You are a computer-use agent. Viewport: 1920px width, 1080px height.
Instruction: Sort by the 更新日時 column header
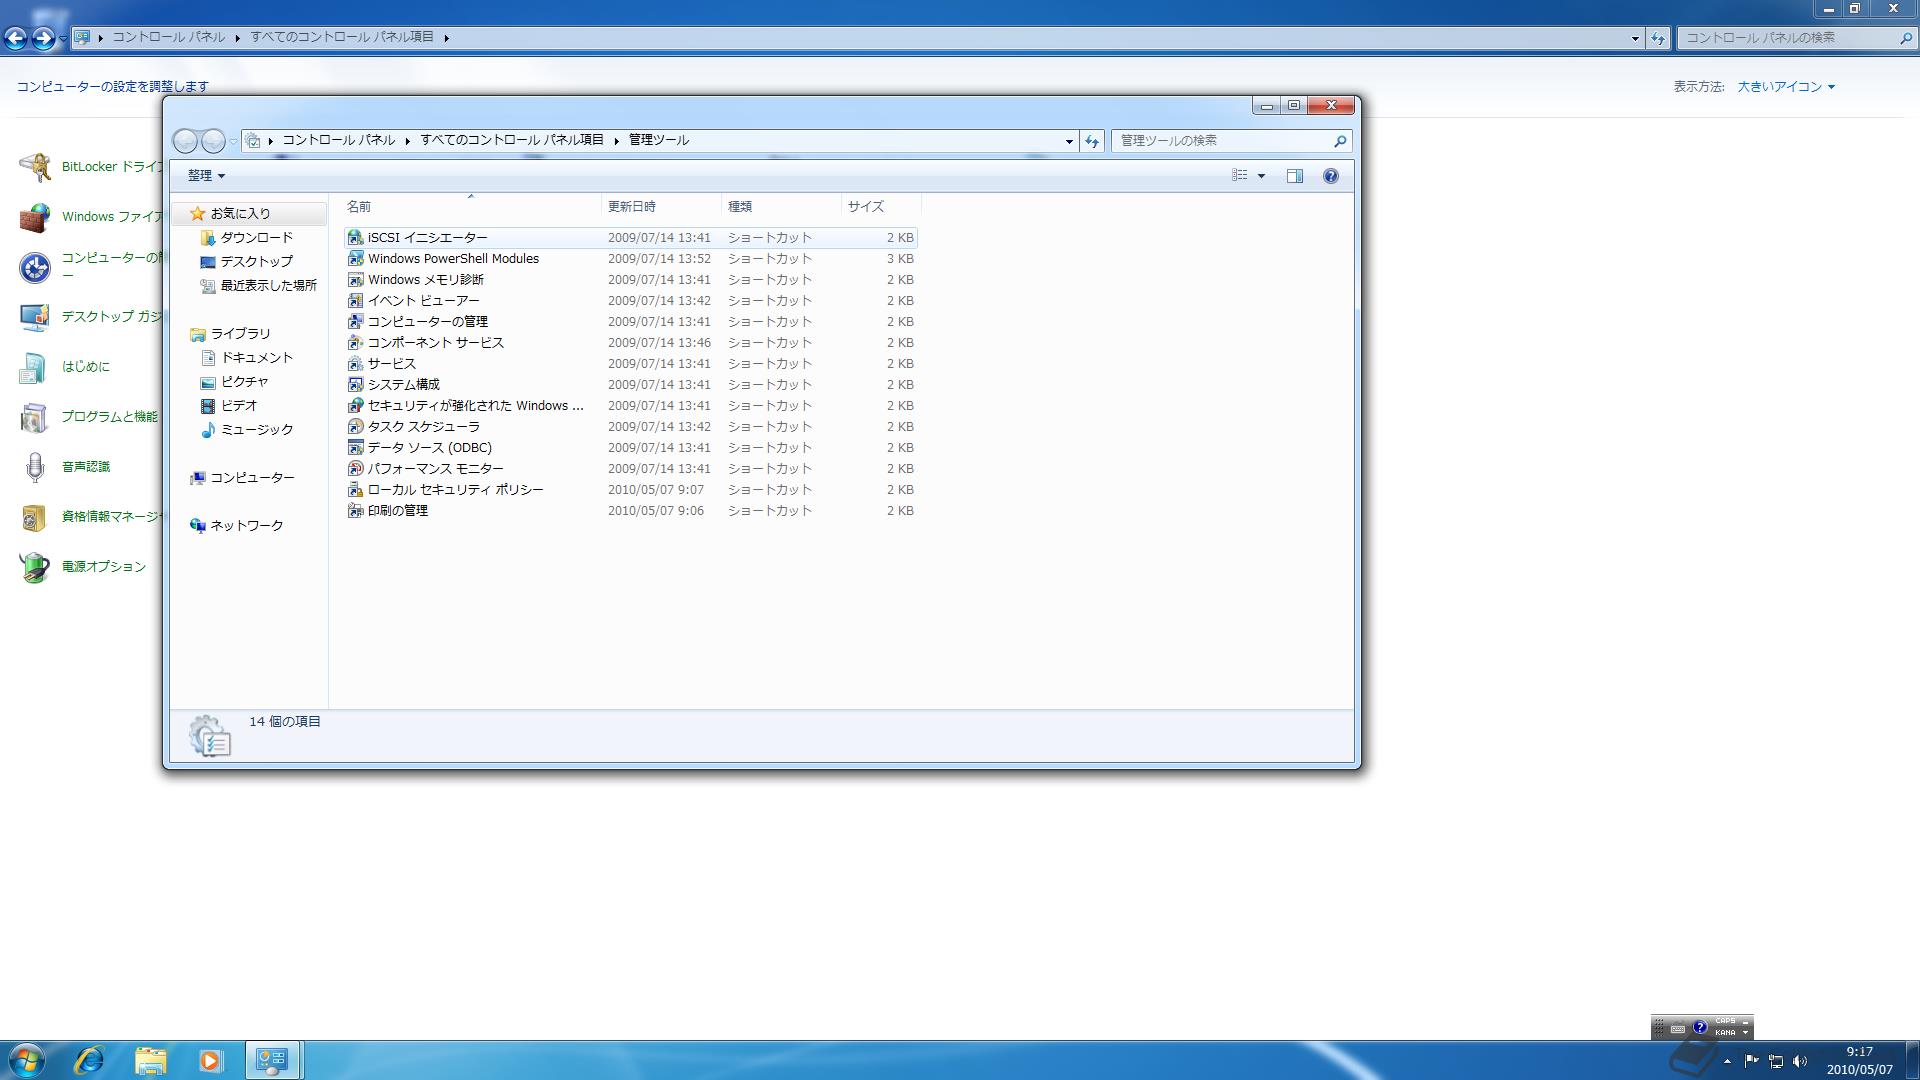pos(661,207)
